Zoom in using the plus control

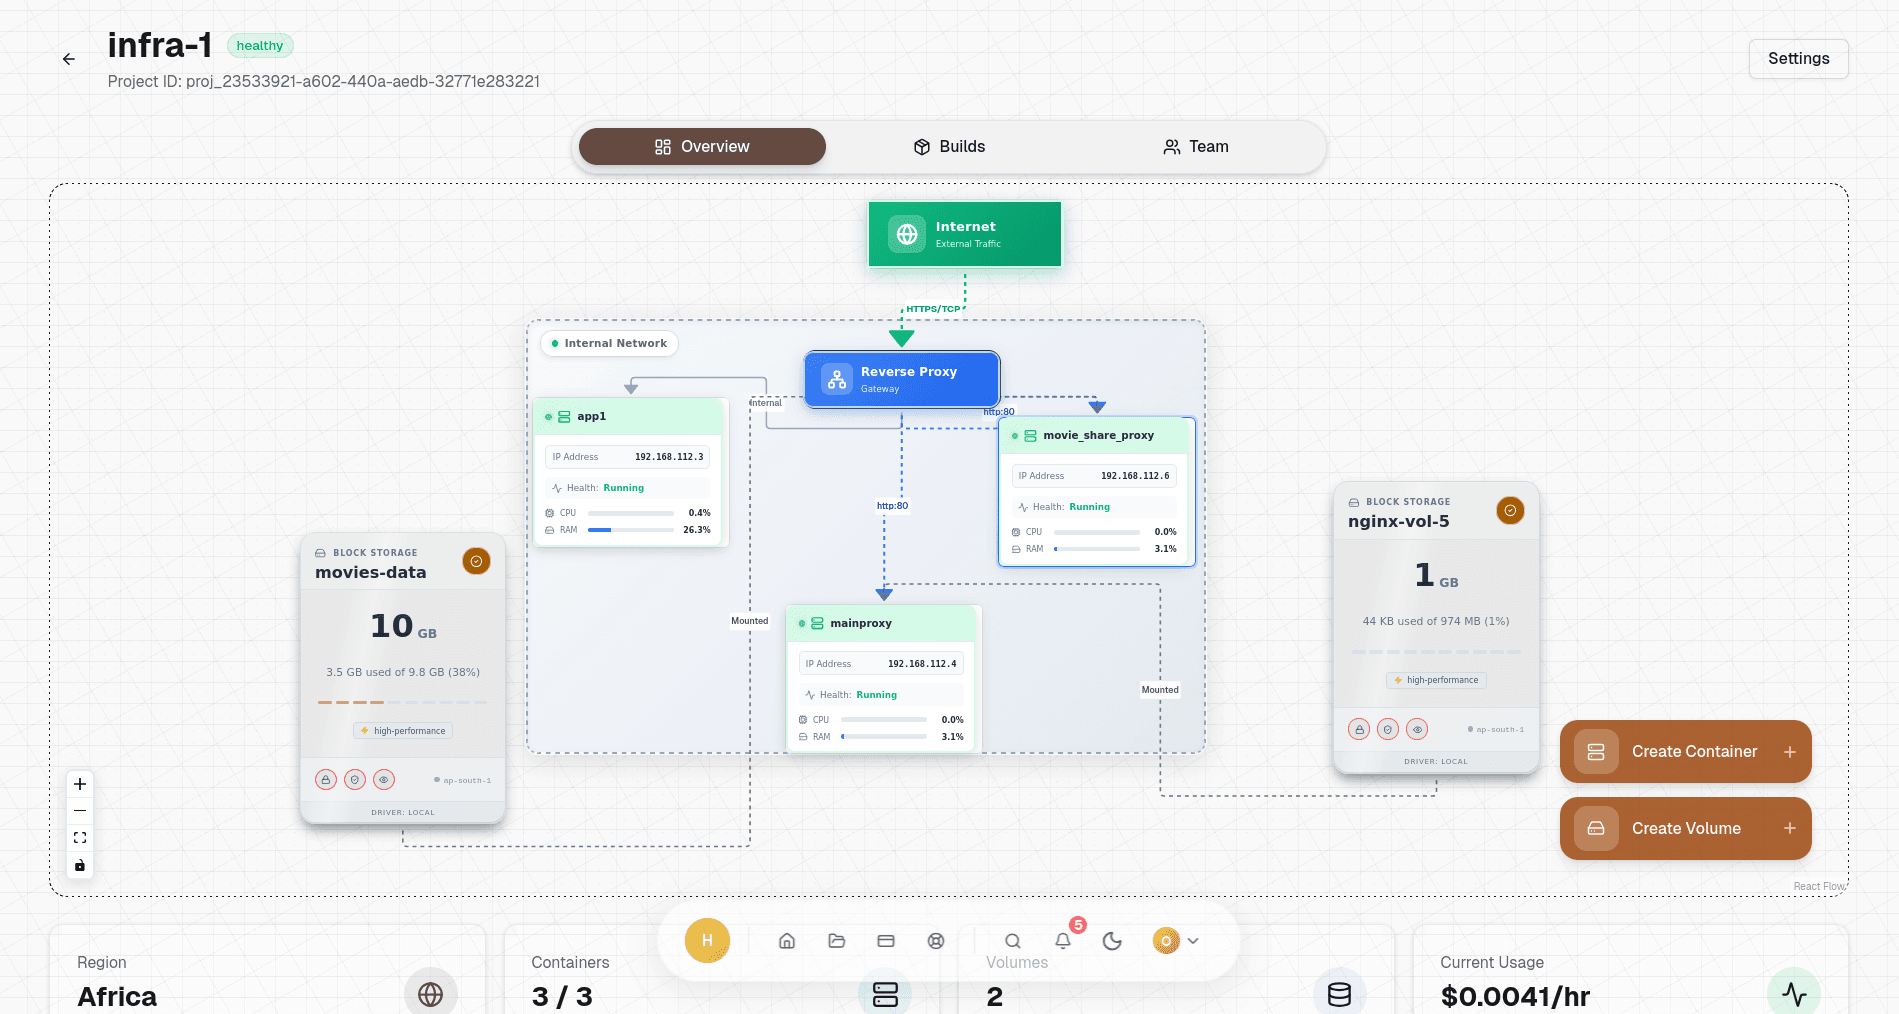pyautogui.click(x=80, y=784)
